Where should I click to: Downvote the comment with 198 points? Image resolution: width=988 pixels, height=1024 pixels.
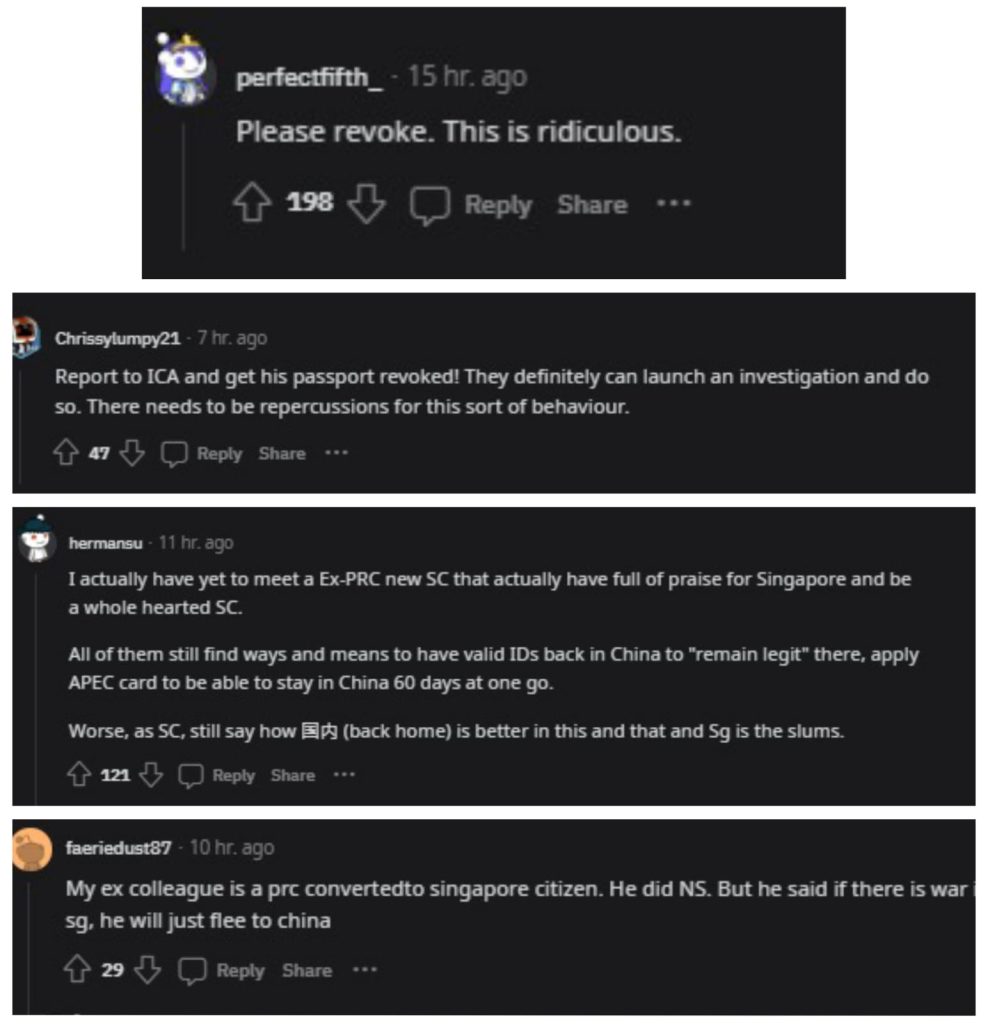click(x=366, y=203)
